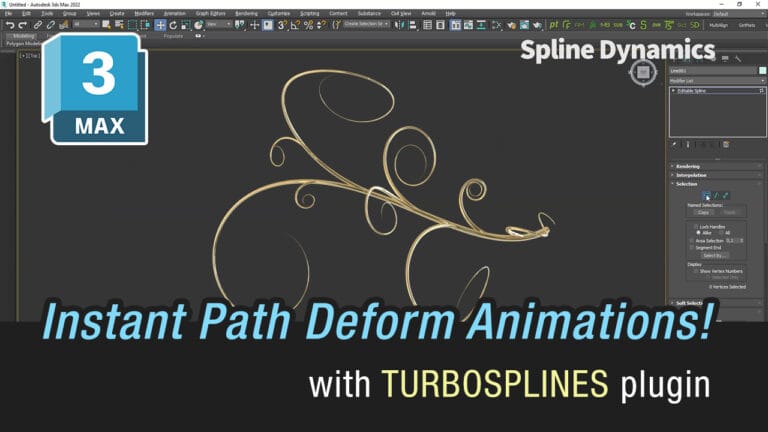Select the Select and Link tool
Image resolution: width=768 pixels, height=432 pixels.
[x=38, y=25]
